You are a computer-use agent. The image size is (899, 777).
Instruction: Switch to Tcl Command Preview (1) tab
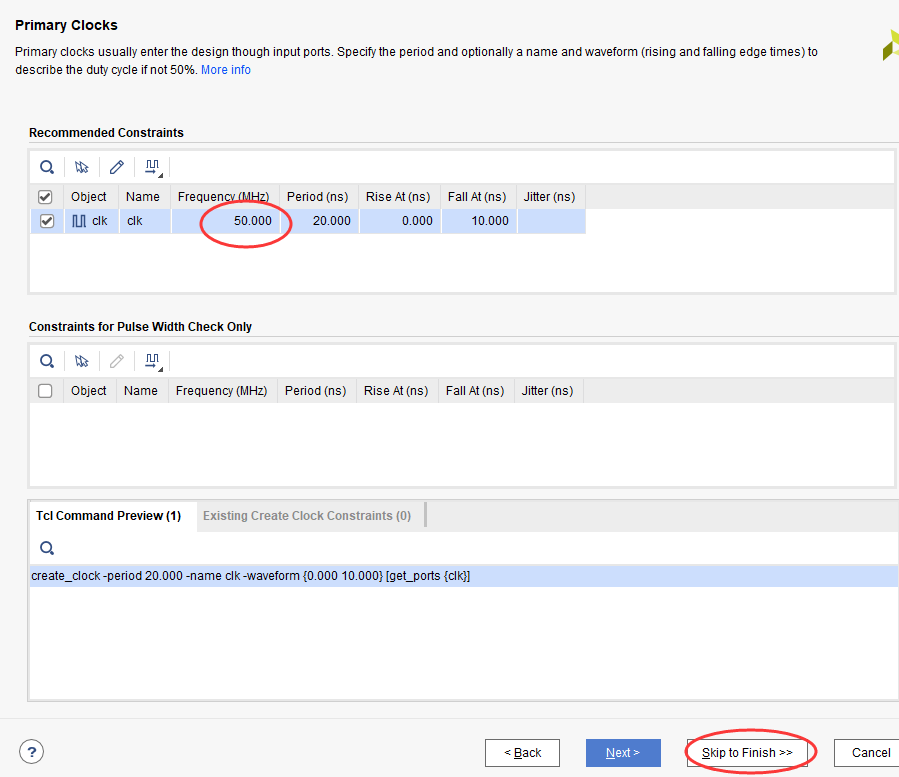pos(108,516)
